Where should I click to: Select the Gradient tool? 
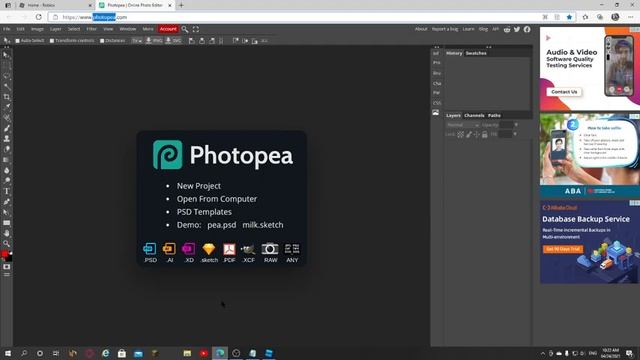tap(6, 160)
